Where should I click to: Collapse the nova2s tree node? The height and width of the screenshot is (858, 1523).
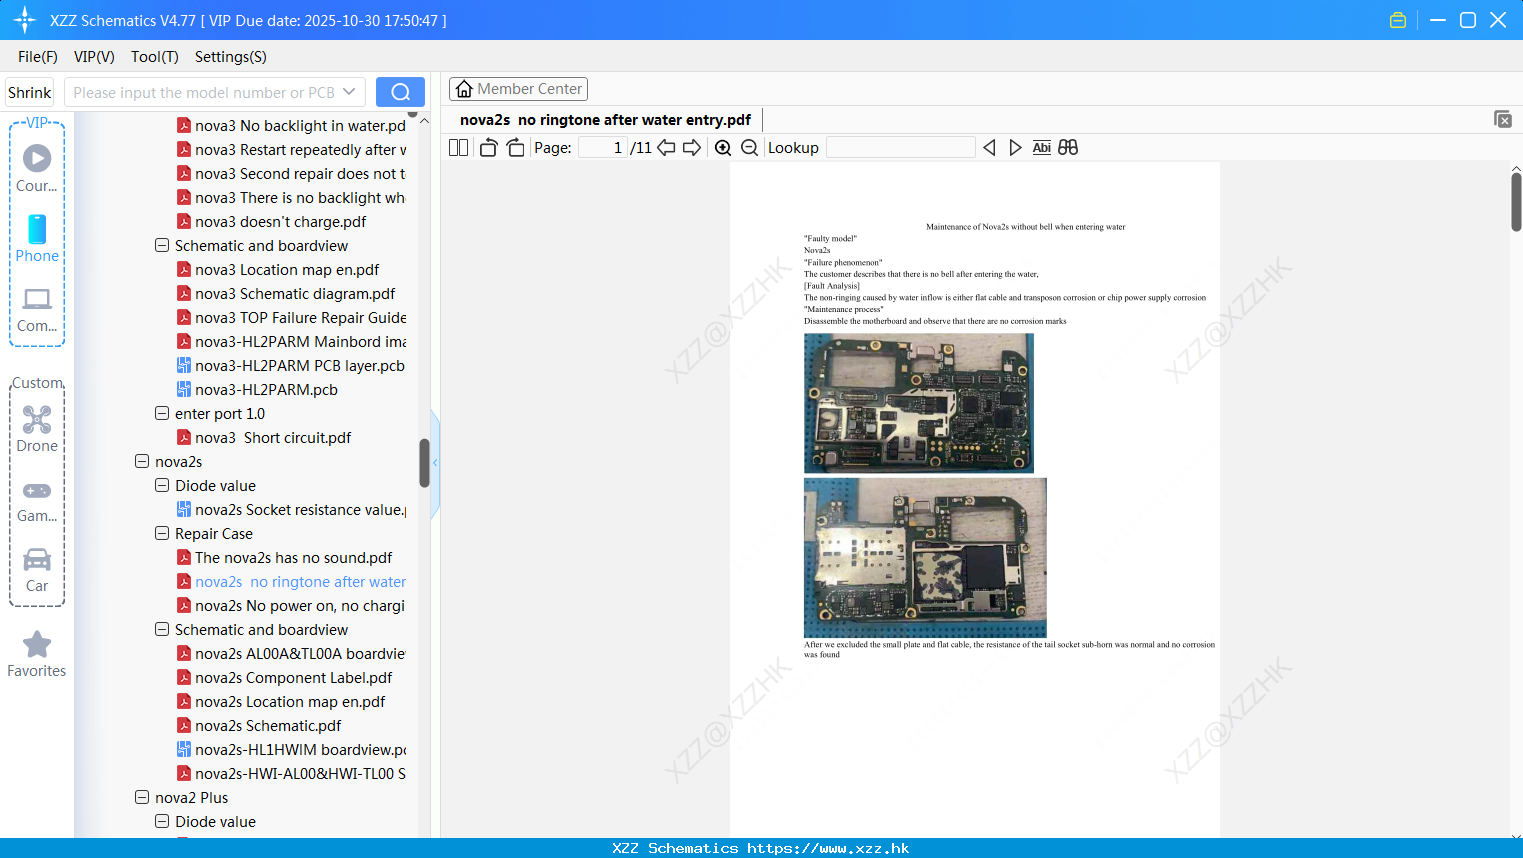coord(142,461)
